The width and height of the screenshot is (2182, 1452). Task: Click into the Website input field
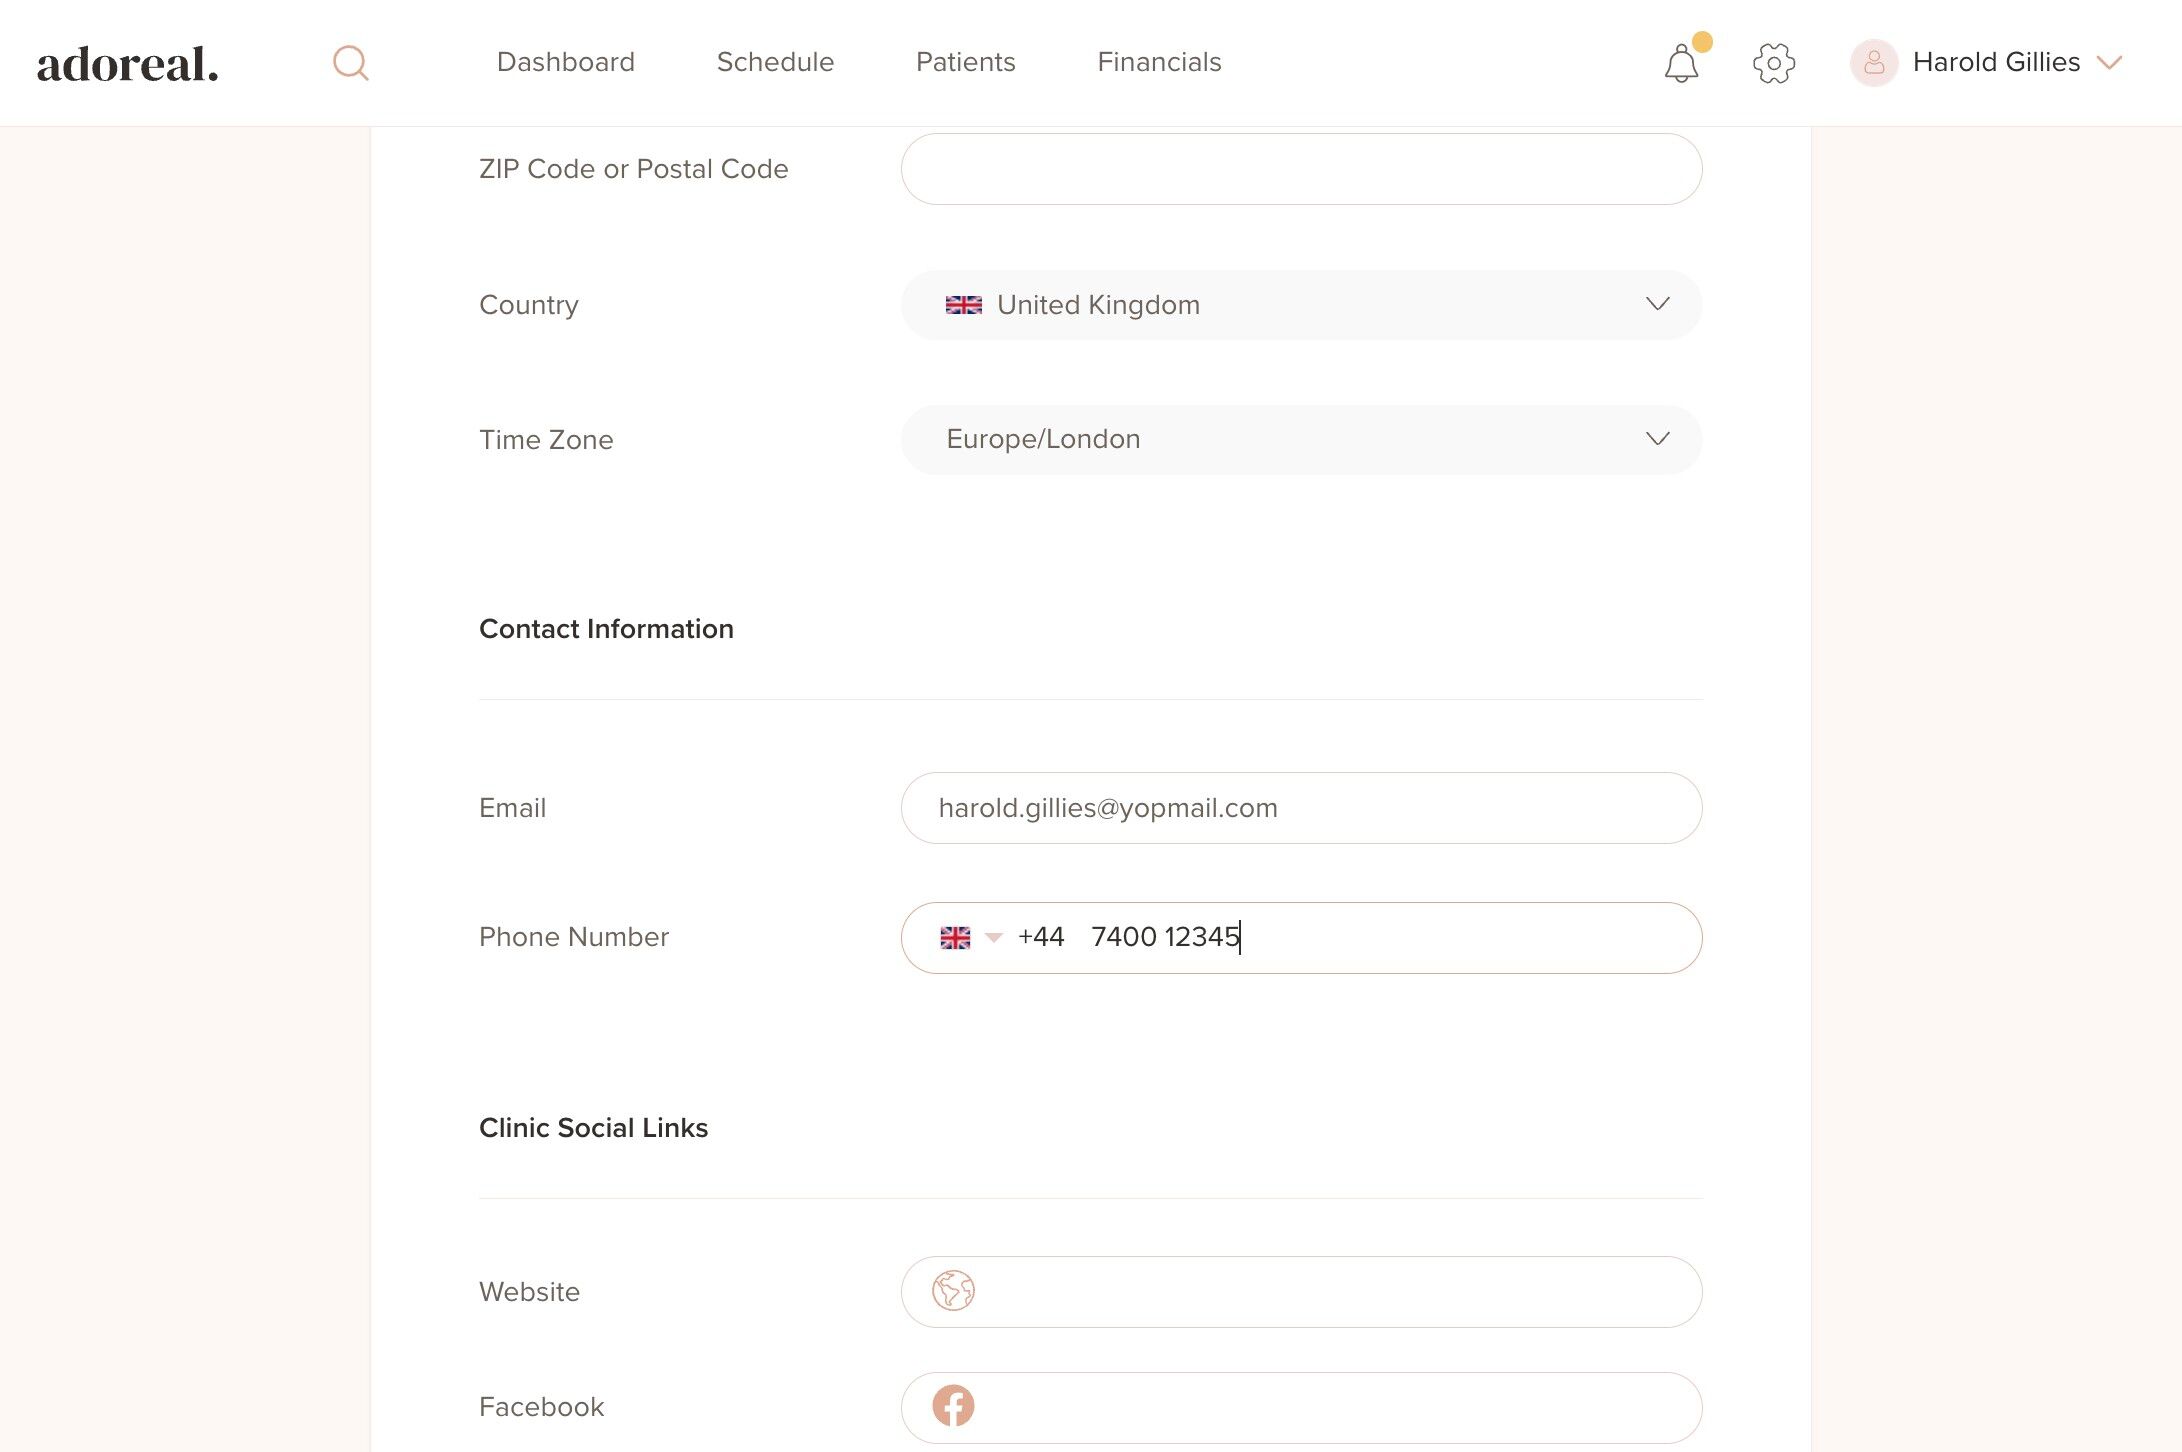click(x=1330, y=1292)
